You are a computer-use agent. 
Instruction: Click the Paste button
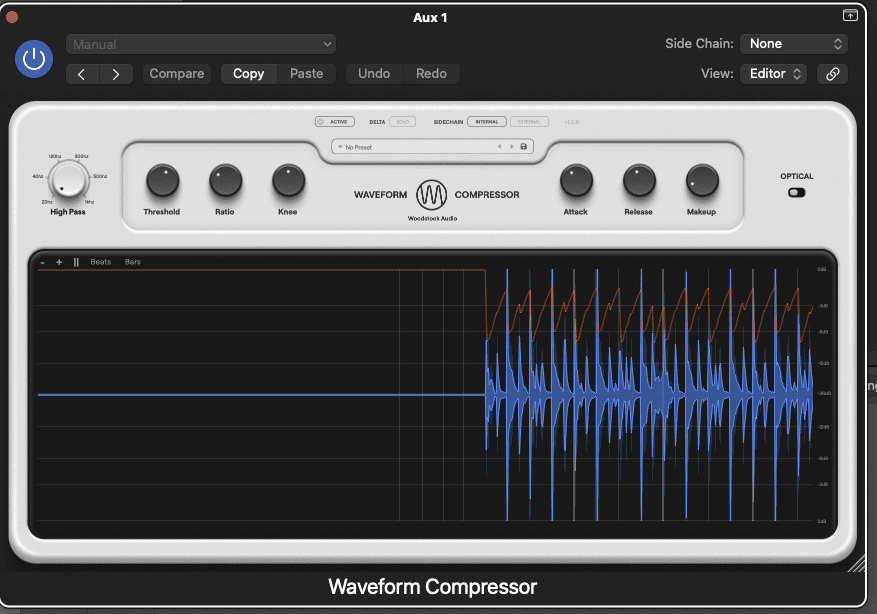[x=307, y=74]
